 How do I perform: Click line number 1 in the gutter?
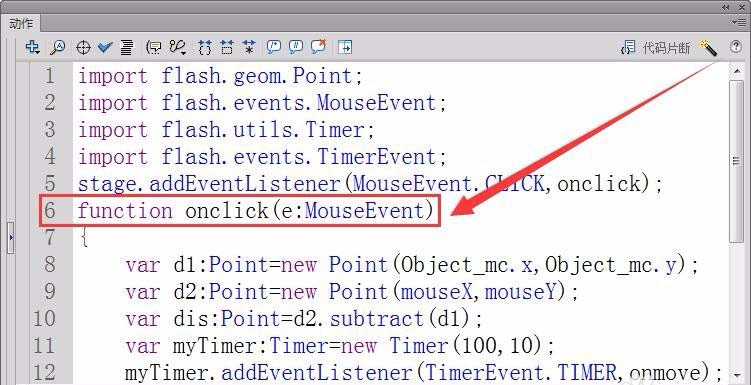[x=50, y=76]
